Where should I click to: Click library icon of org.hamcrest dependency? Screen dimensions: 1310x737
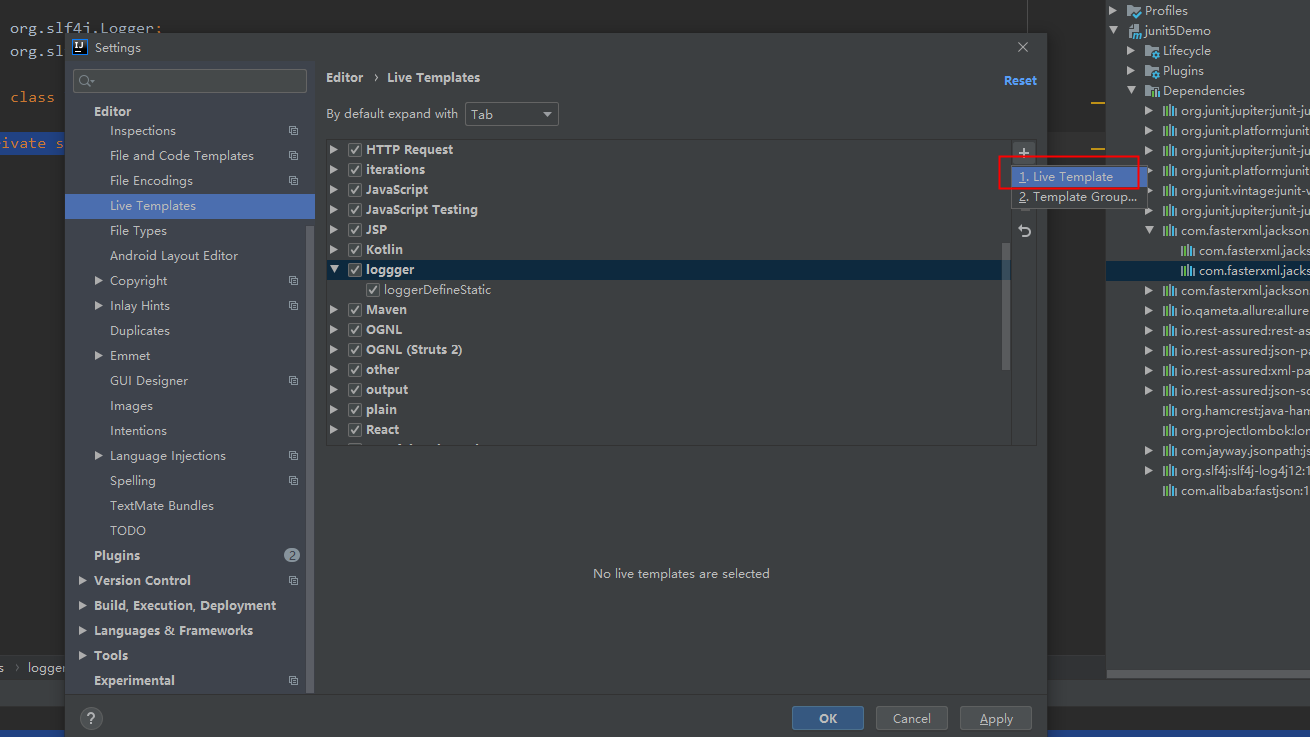click(1170, 411)
